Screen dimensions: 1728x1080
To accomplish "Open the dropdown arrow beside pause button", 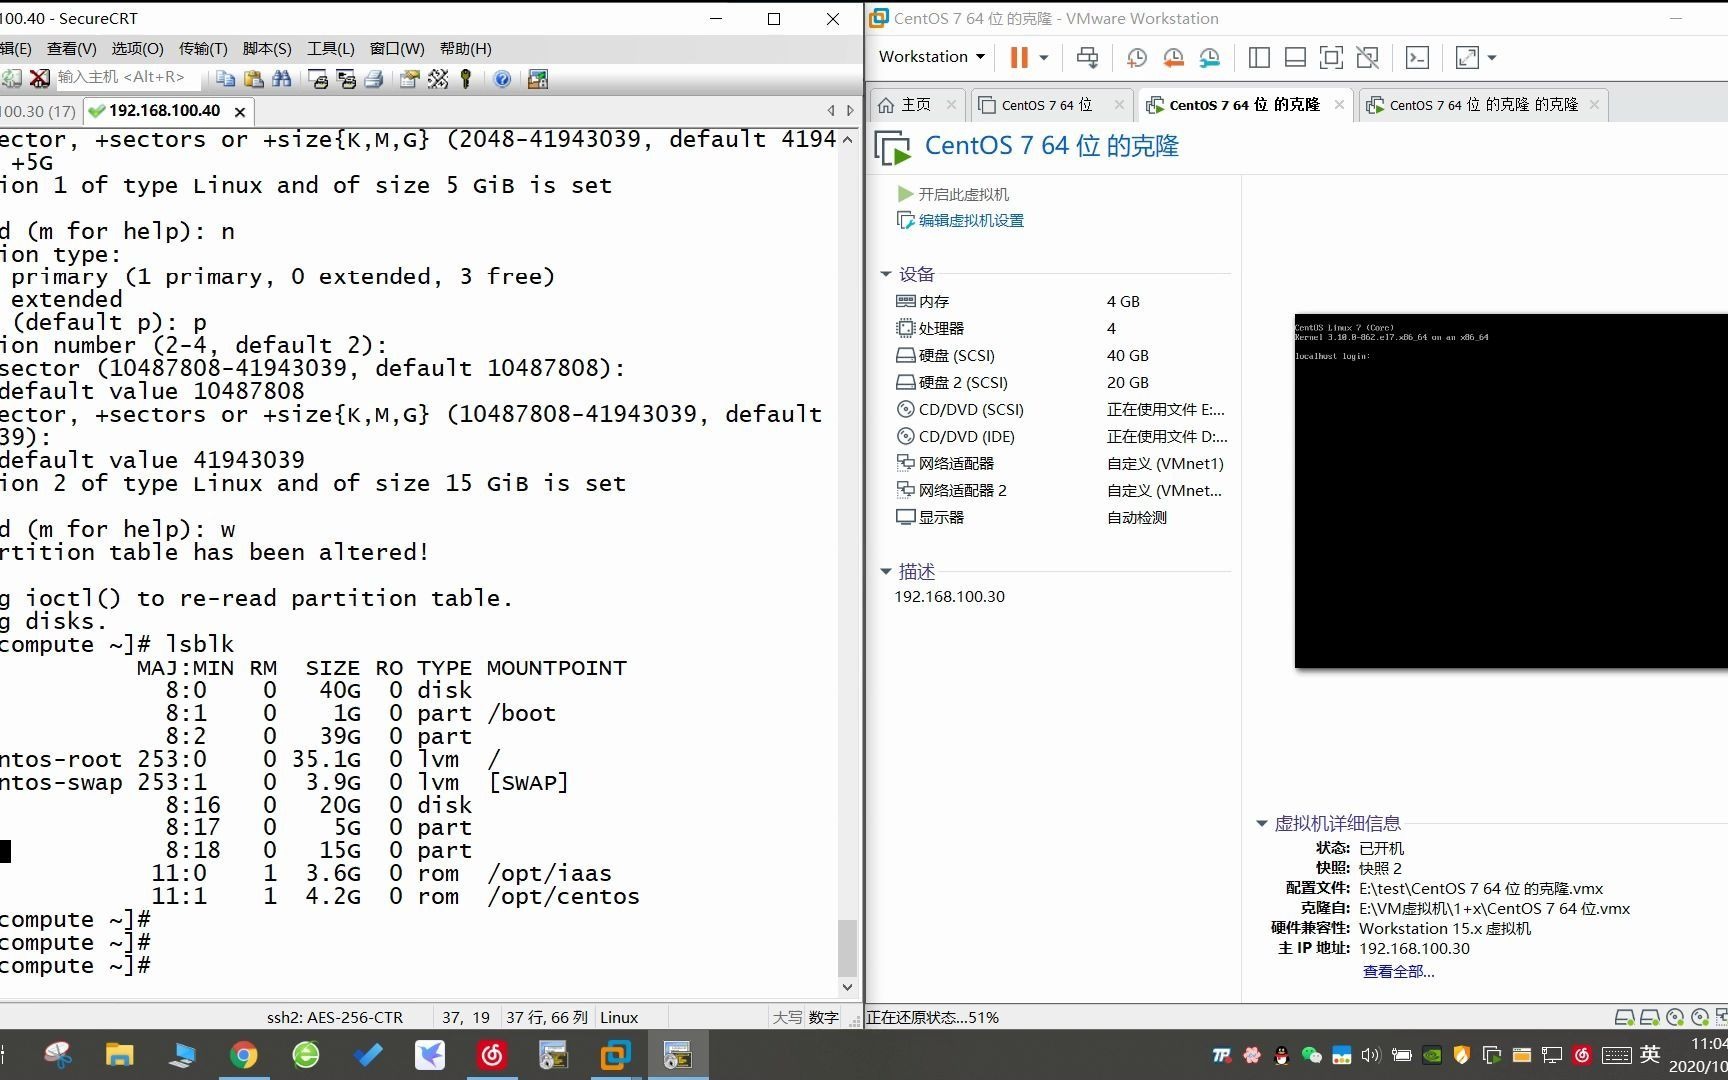I will tap(1044, 57).
